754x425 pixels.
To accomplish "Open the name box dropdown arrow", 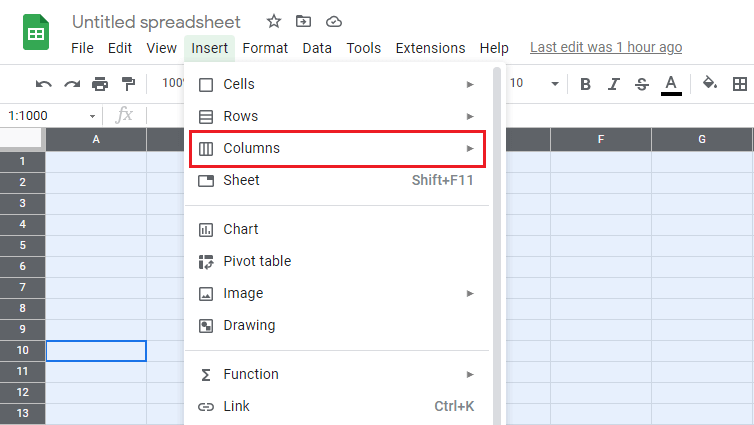I will (92, 116).
